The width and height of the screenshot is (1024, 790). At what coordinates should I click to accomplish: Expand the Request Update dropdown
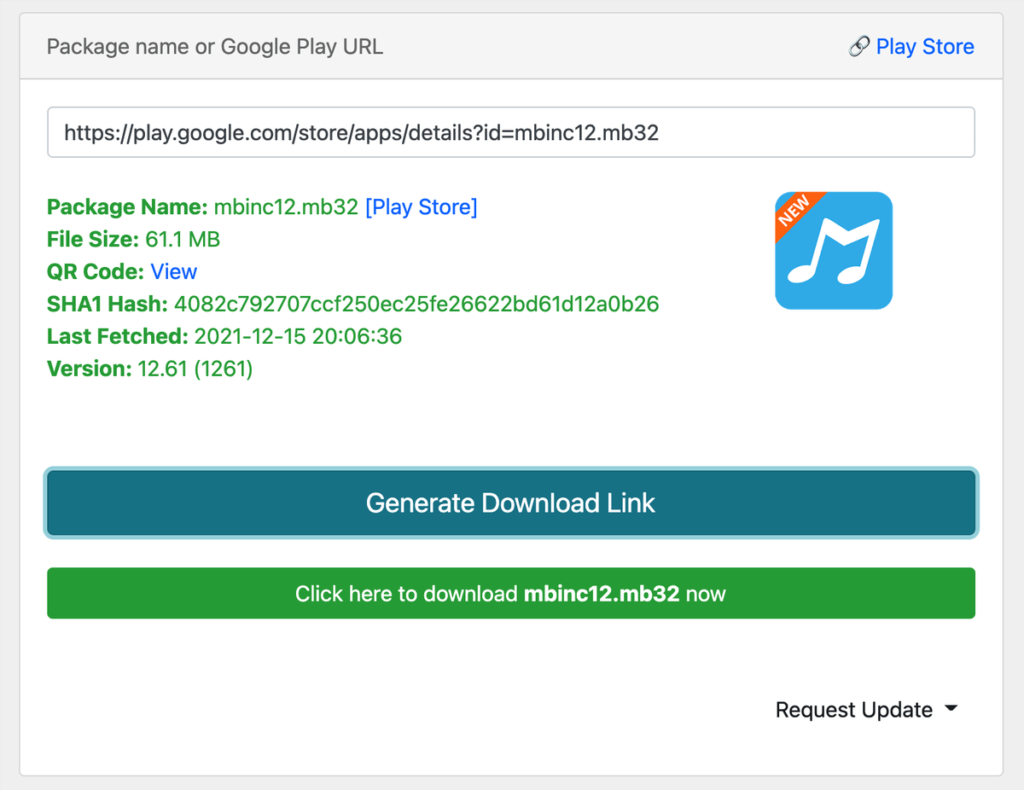[x=866, y=710]
